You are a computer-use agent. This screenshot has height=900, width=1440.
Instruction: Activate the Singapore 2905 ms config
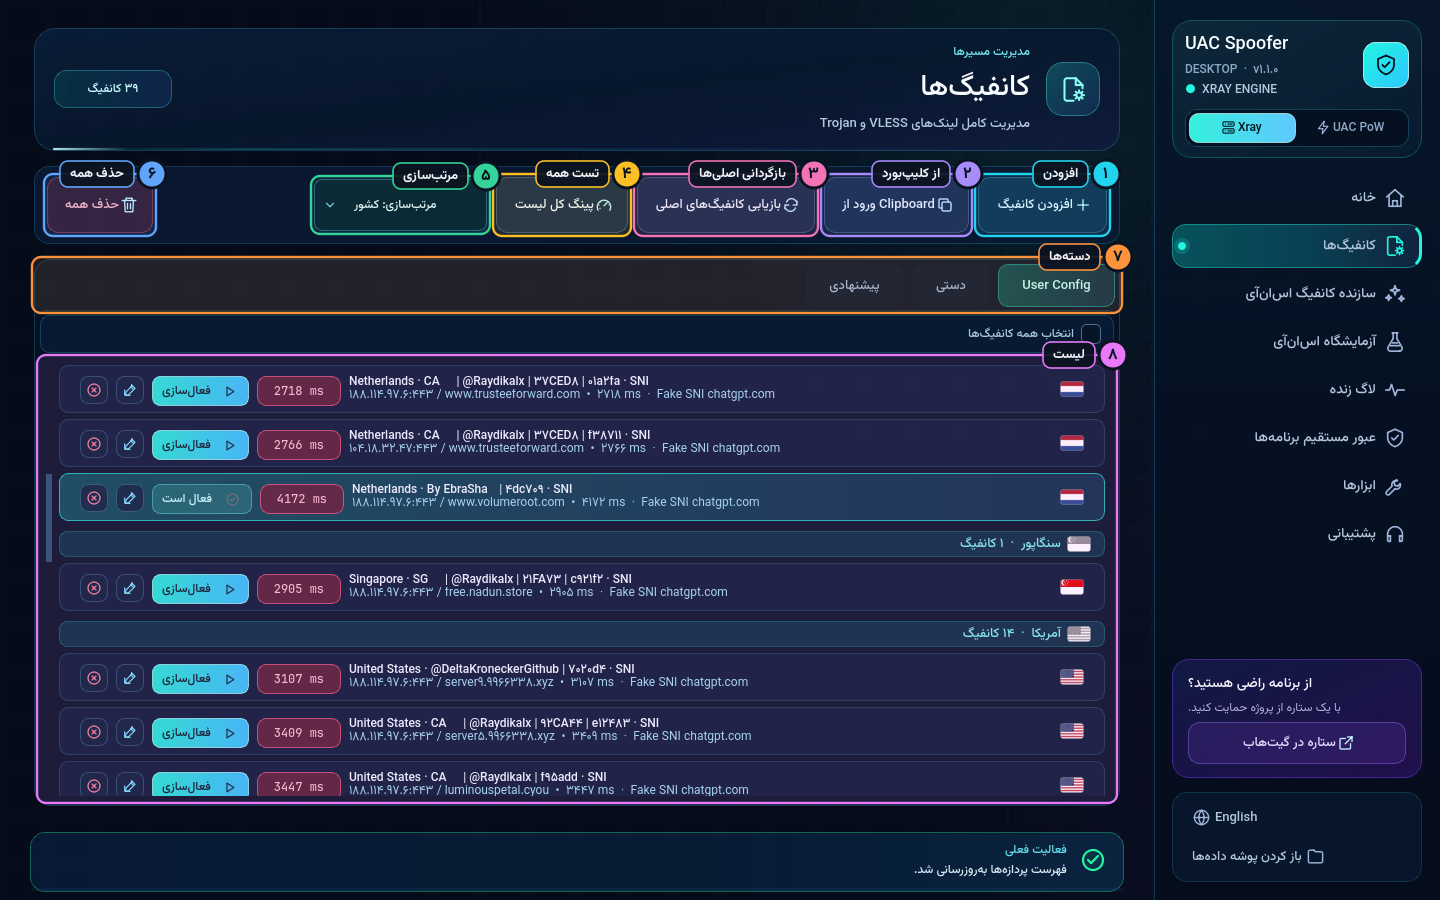200,589
